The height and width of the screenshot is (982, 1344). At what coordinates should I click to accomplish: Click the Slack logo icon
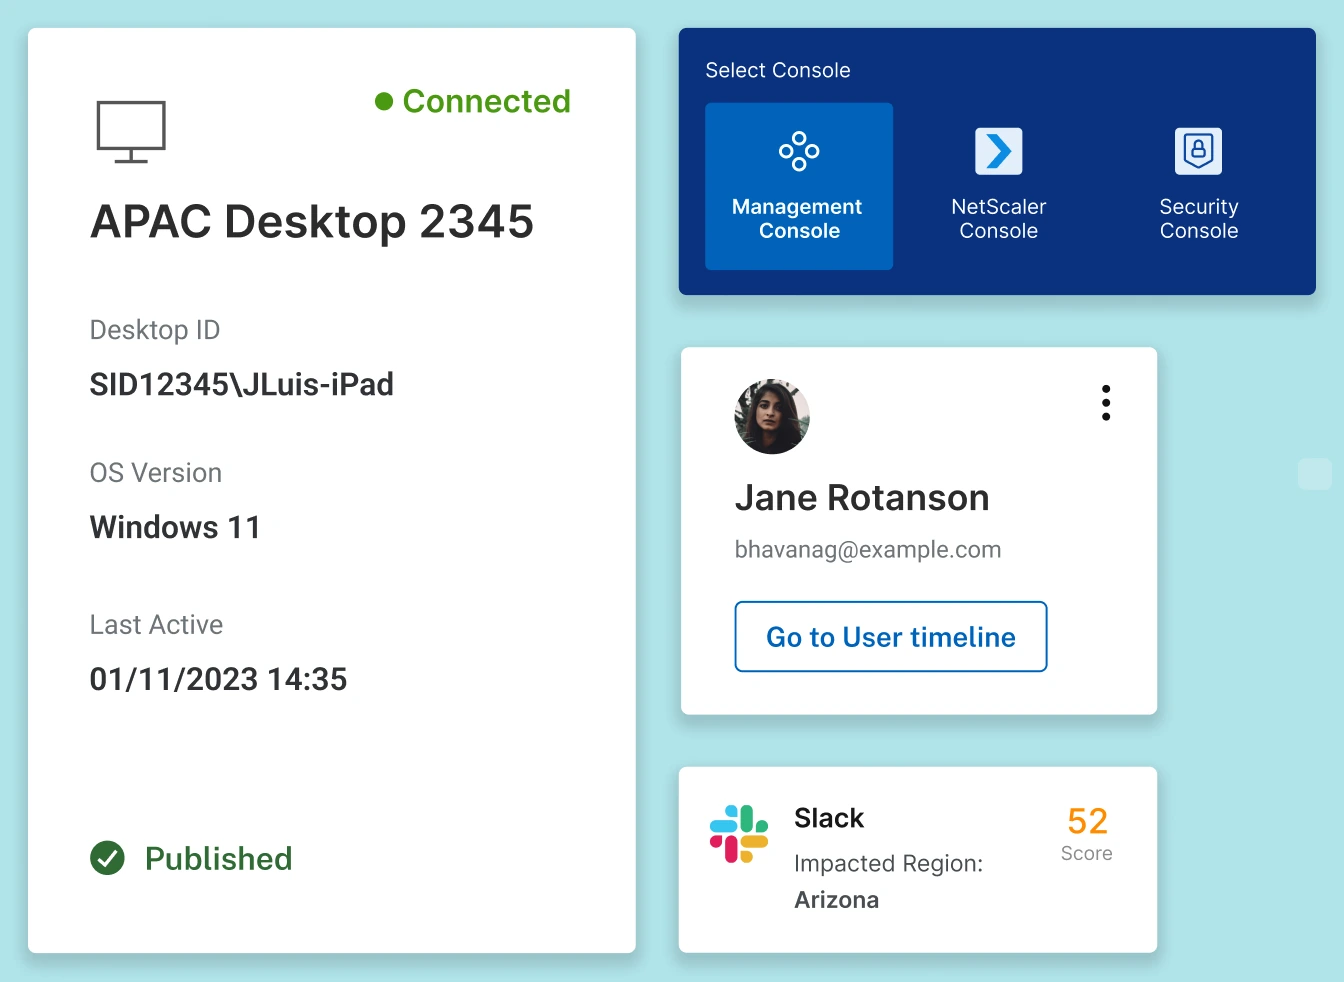(x=739, y=834)
